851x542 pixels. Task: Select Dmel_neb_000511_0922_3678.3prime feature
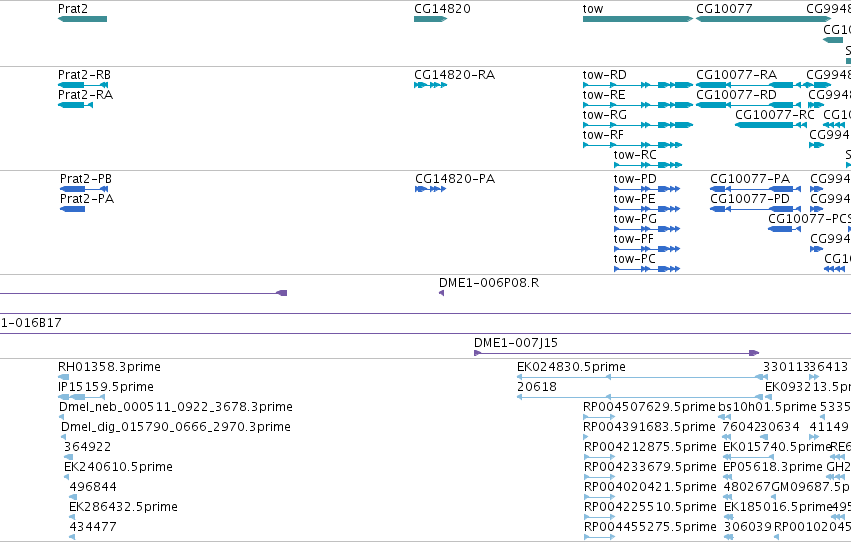(x=61, y=417)
